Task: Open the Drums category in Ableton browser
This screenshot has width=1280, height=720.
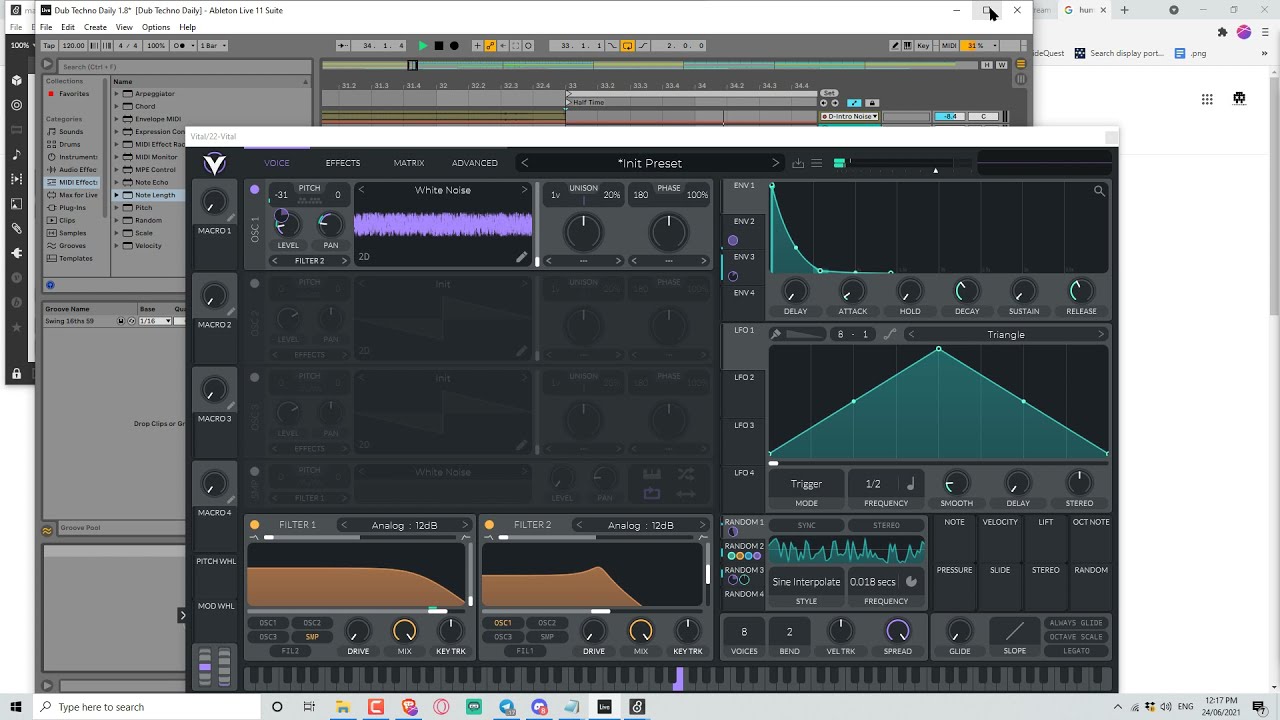Action: (69, 144)
